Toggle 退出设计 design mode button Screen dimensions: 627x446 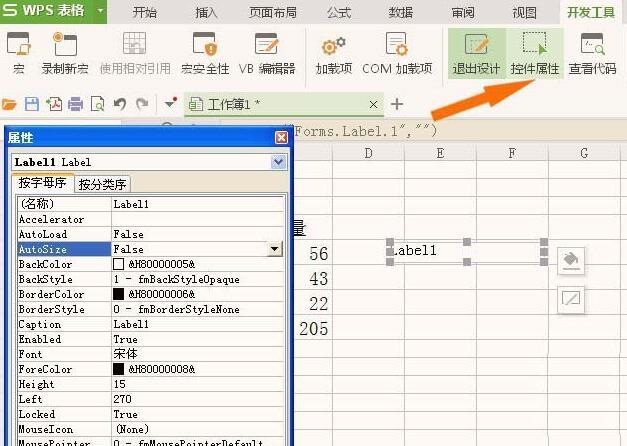pos(476,53)
